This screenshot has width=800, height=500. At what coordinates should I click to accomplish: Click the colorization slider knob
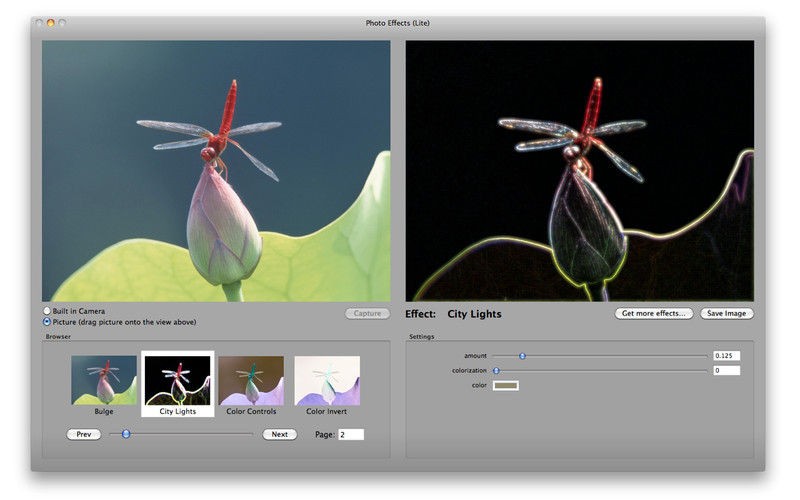tap(496, 370)
